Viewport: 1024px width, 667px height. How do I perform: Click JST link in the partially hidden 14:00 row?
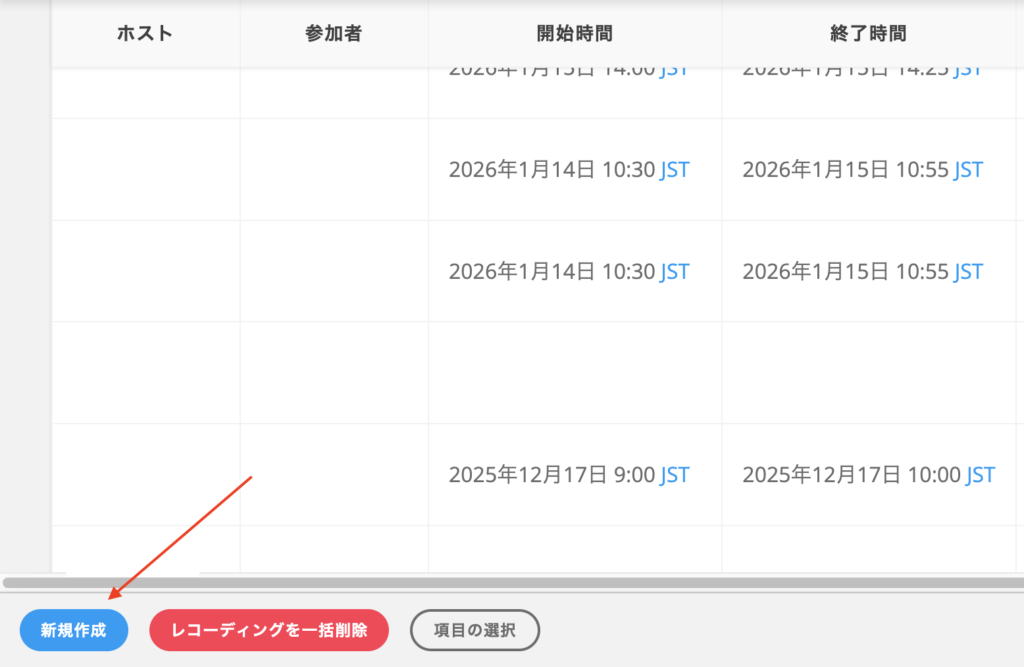[x=675, y=73]
